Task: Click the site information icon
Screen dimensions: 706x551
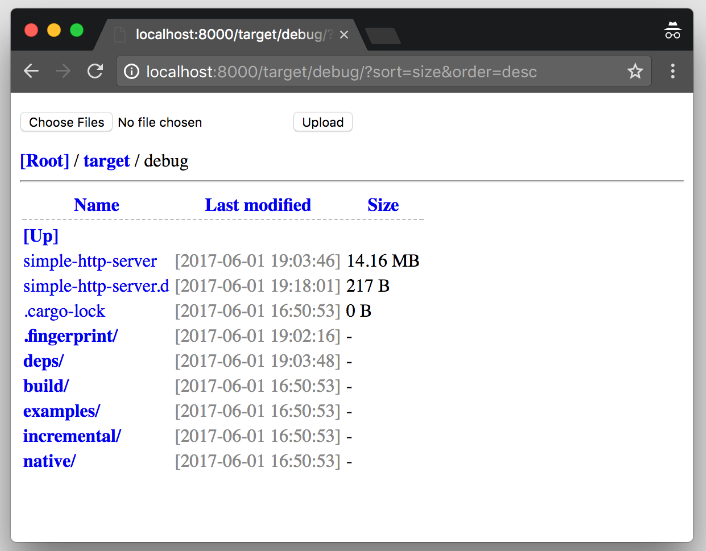Action: (131, 72)
